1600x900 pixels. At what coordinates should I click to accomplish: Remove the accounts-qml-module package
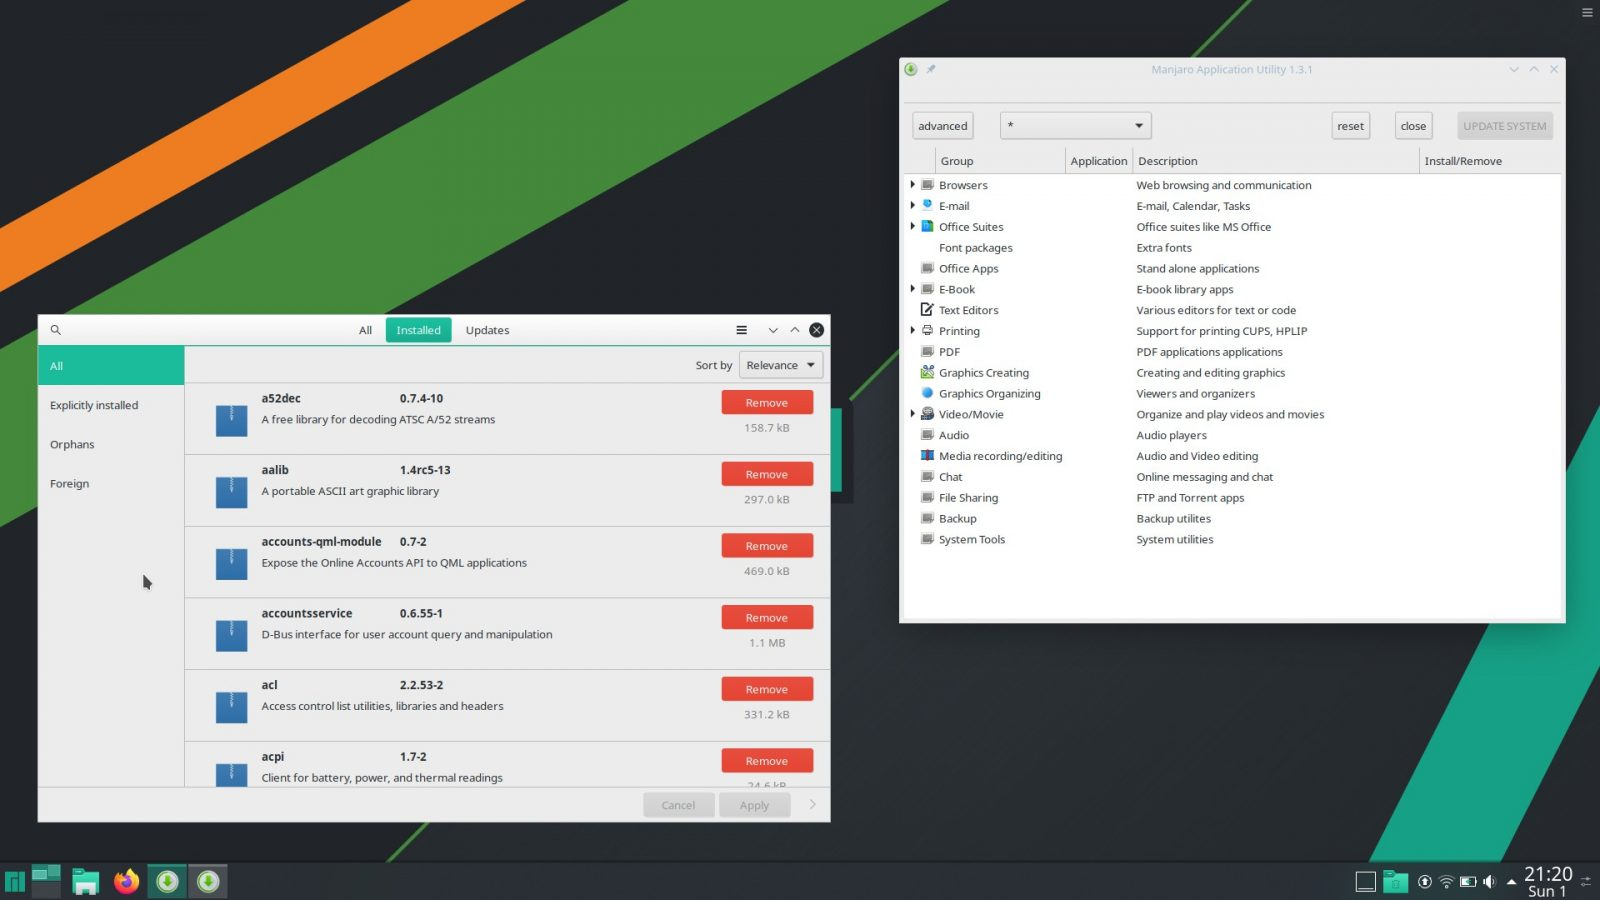(767, 546)
